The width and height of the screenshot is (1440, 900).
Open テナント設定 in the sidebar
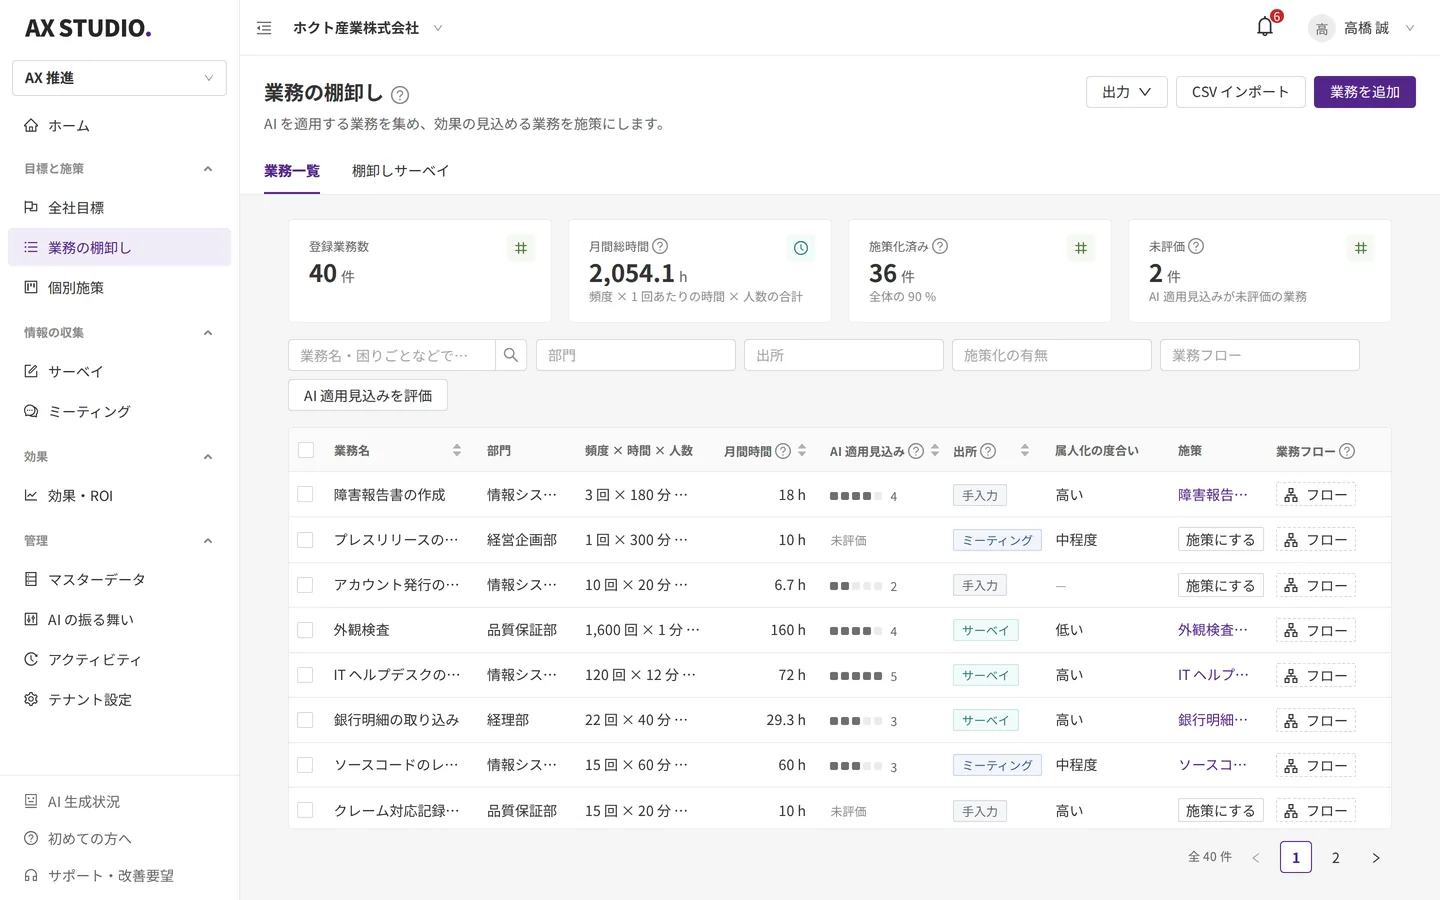(119, 699)
